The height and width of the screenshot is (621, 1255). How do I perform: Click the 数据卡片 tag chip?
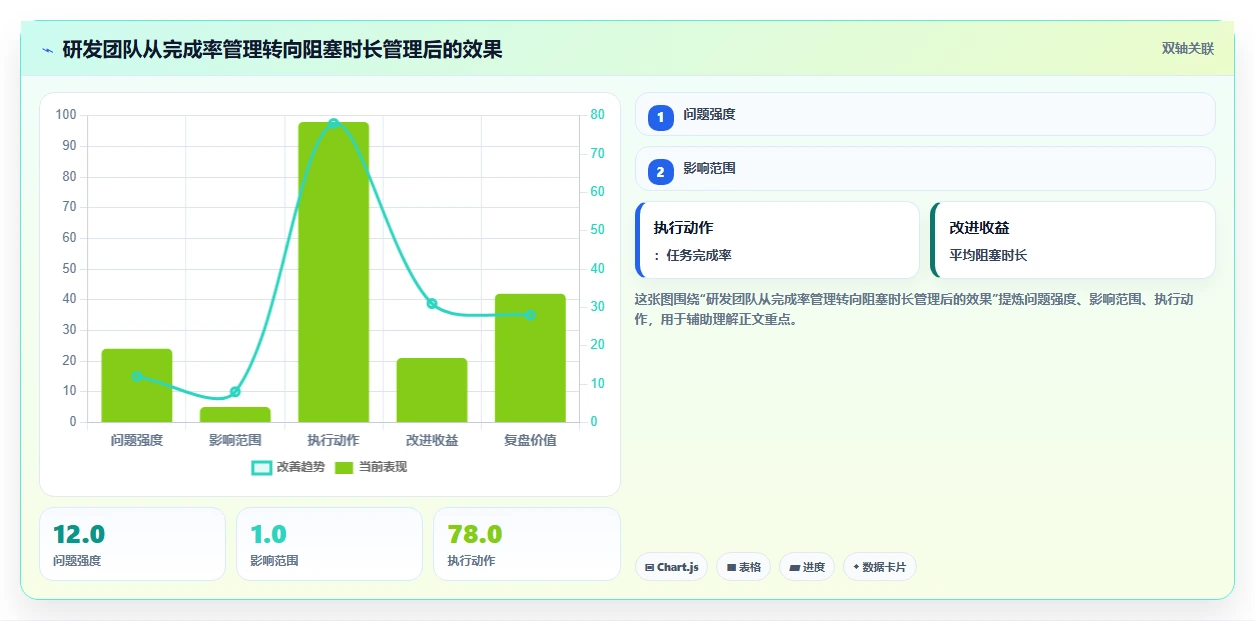point(880,567)
